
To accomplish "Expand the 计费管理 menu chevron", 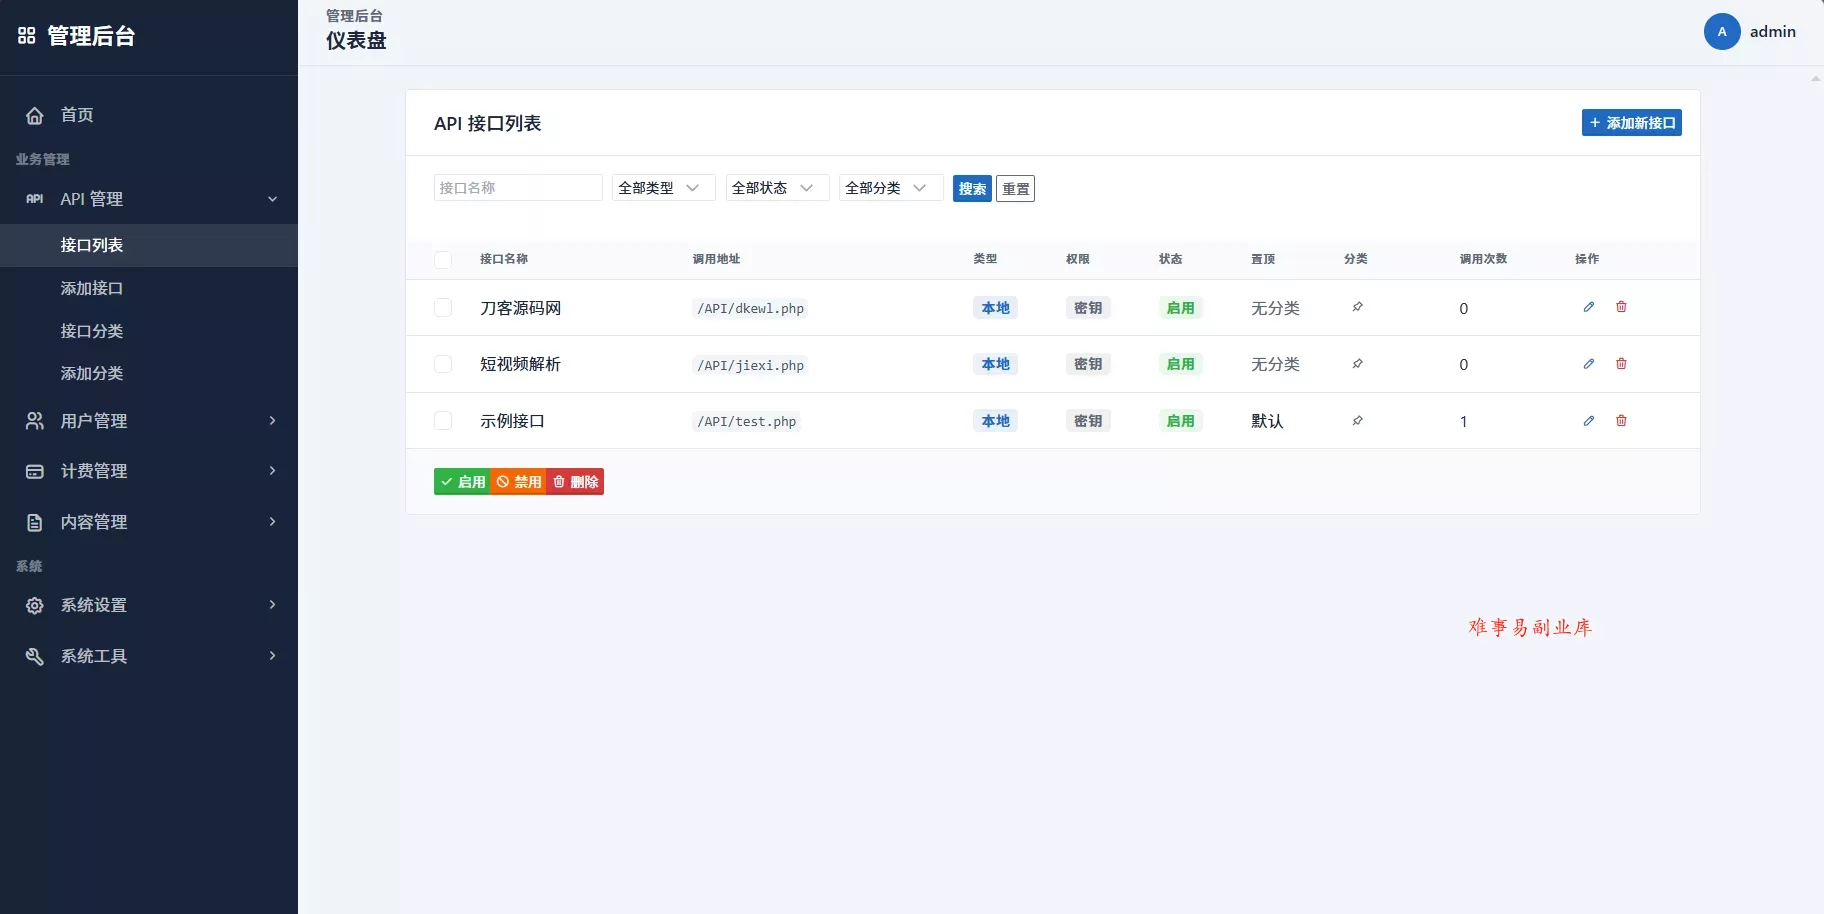I will point(272,471).
